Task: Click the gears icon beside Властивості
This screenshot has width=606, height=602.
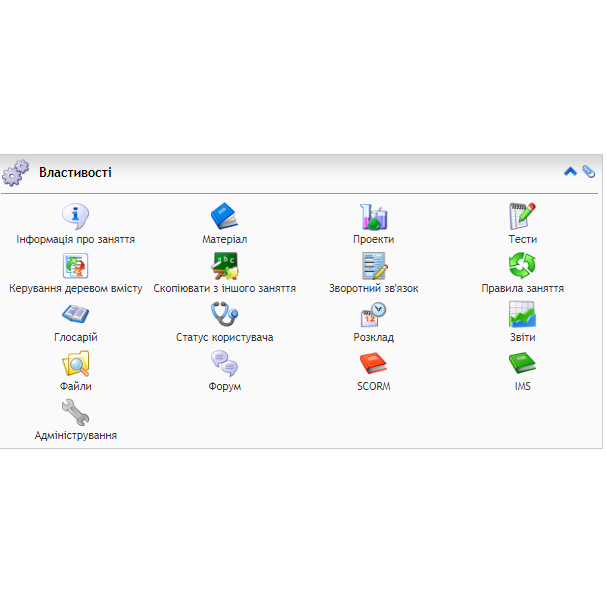Action: (15, 173)
